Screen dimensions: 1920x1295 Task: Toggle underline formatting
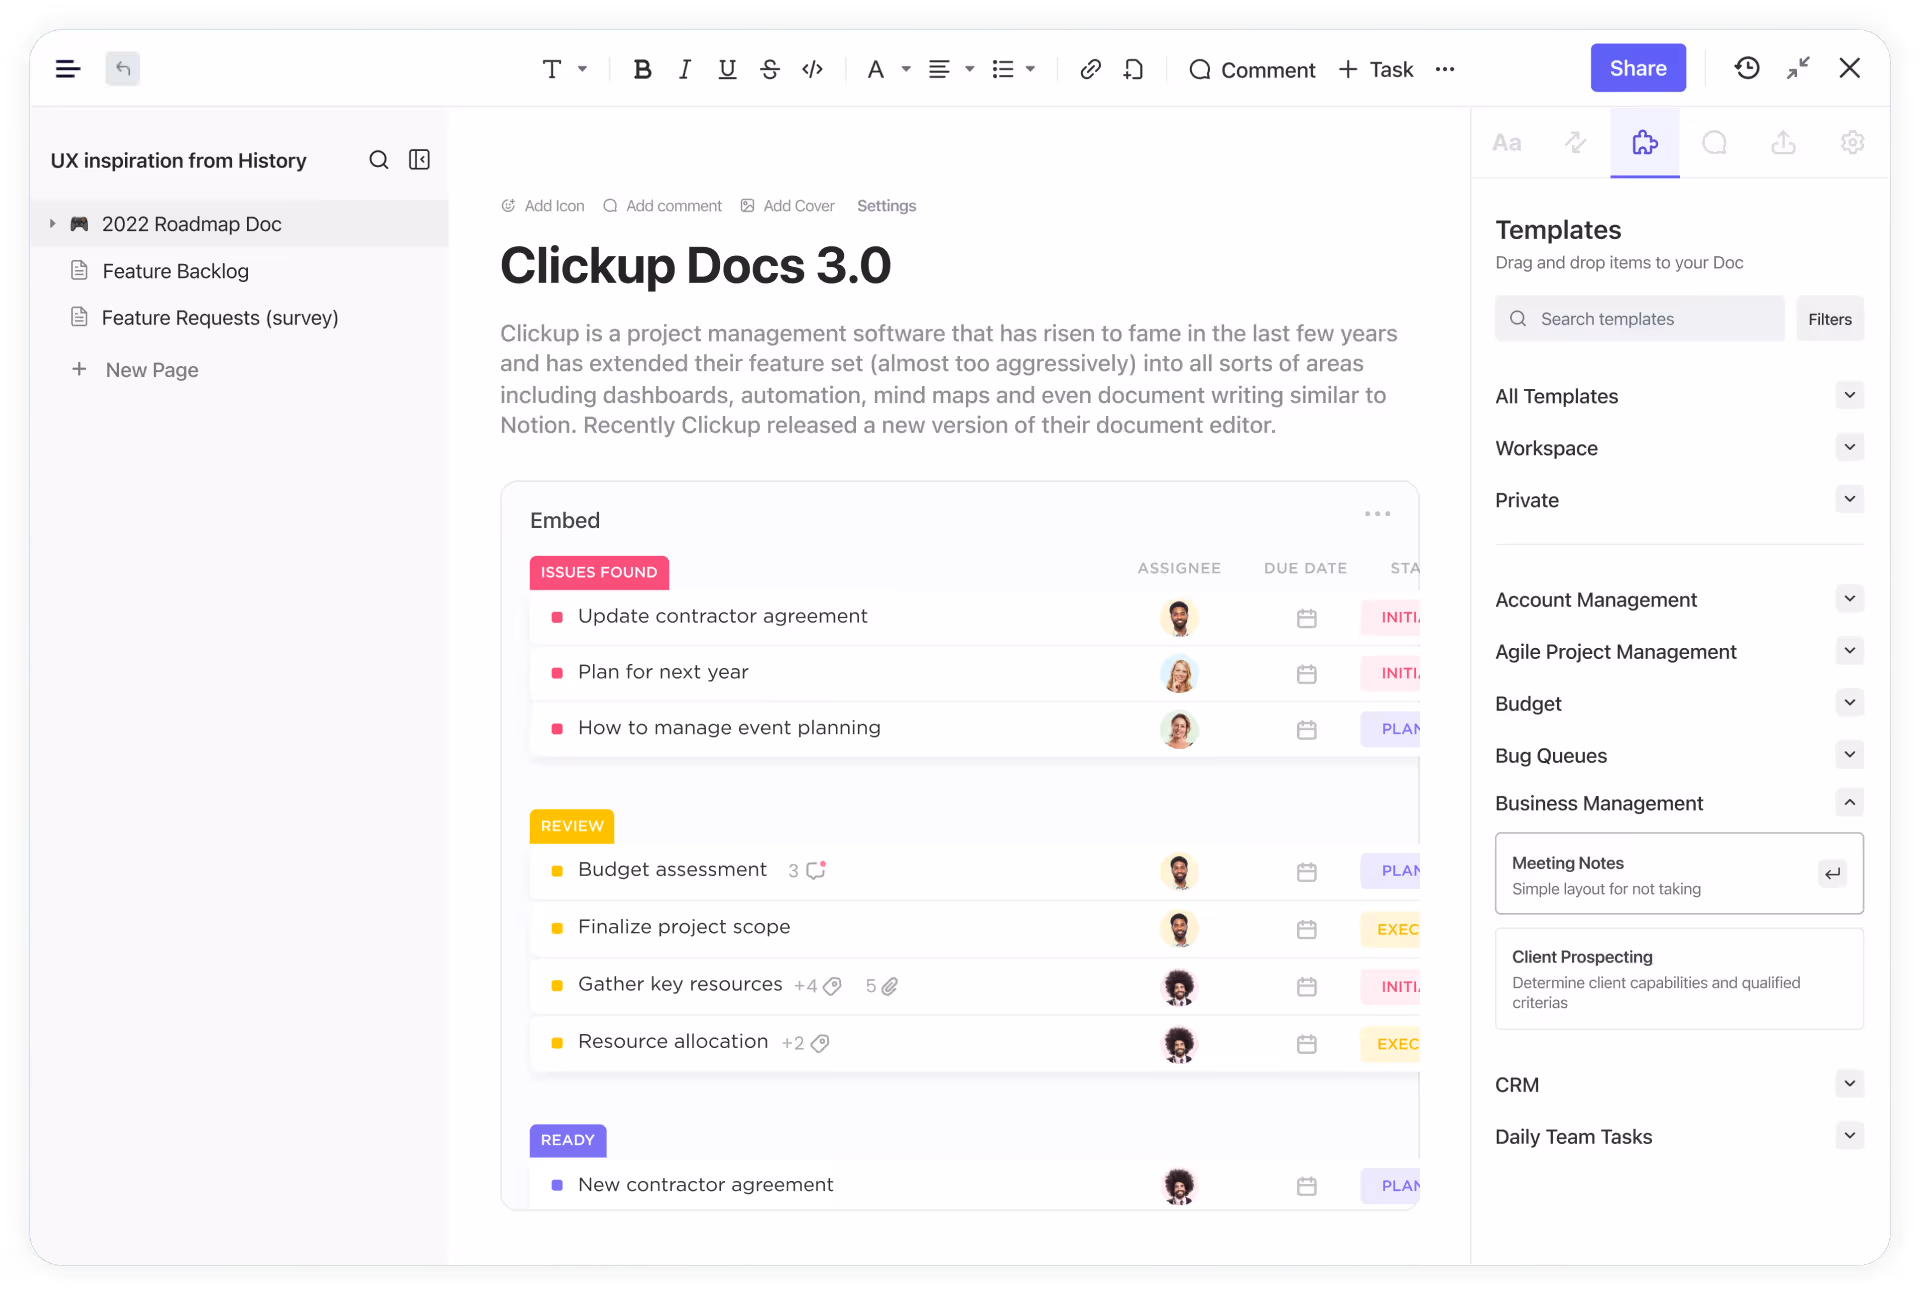[727, 69]
